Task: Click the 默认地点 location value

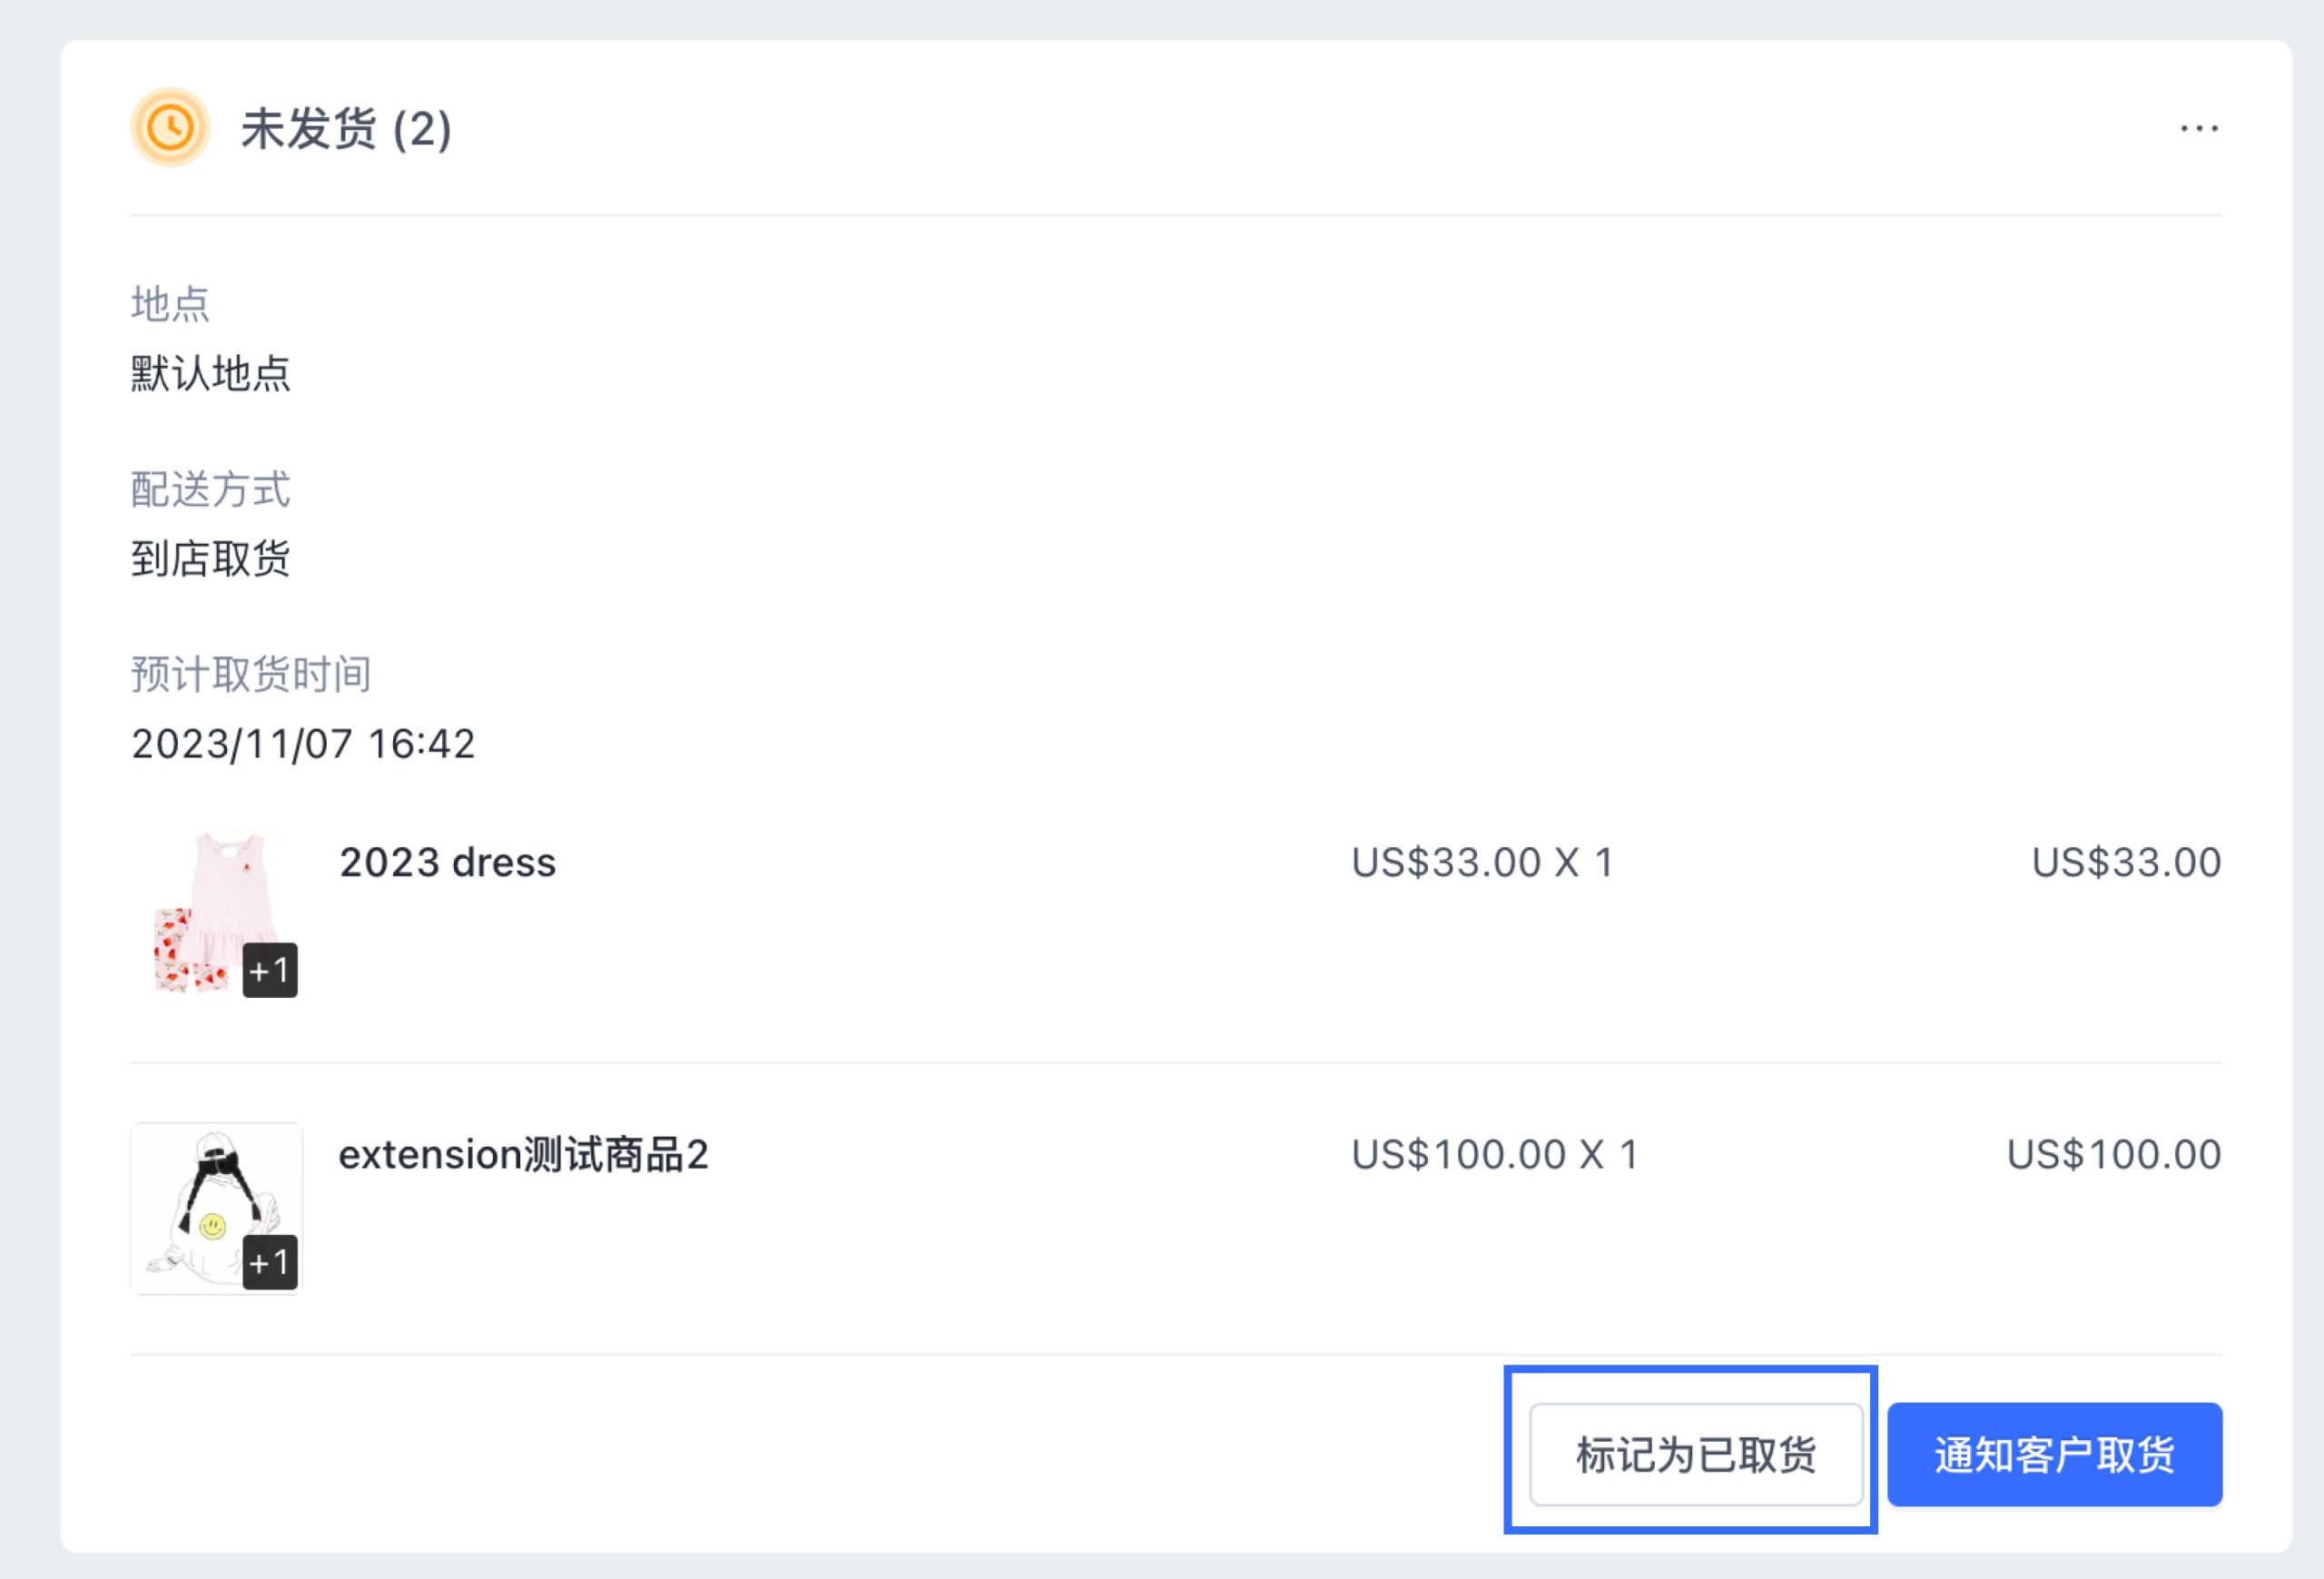Action: tap(210, 373)
